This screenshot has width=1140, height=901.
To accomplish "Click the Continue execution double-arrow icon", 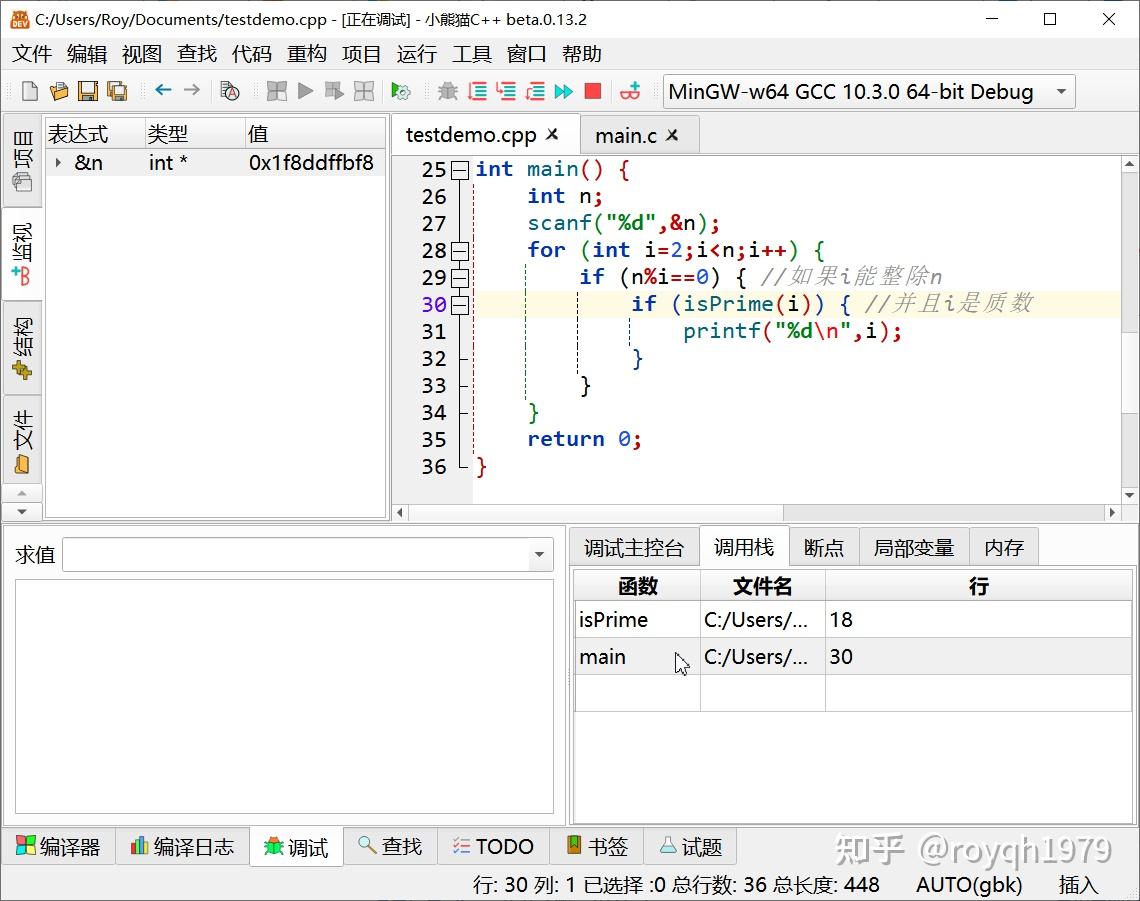I will (564, 92).
